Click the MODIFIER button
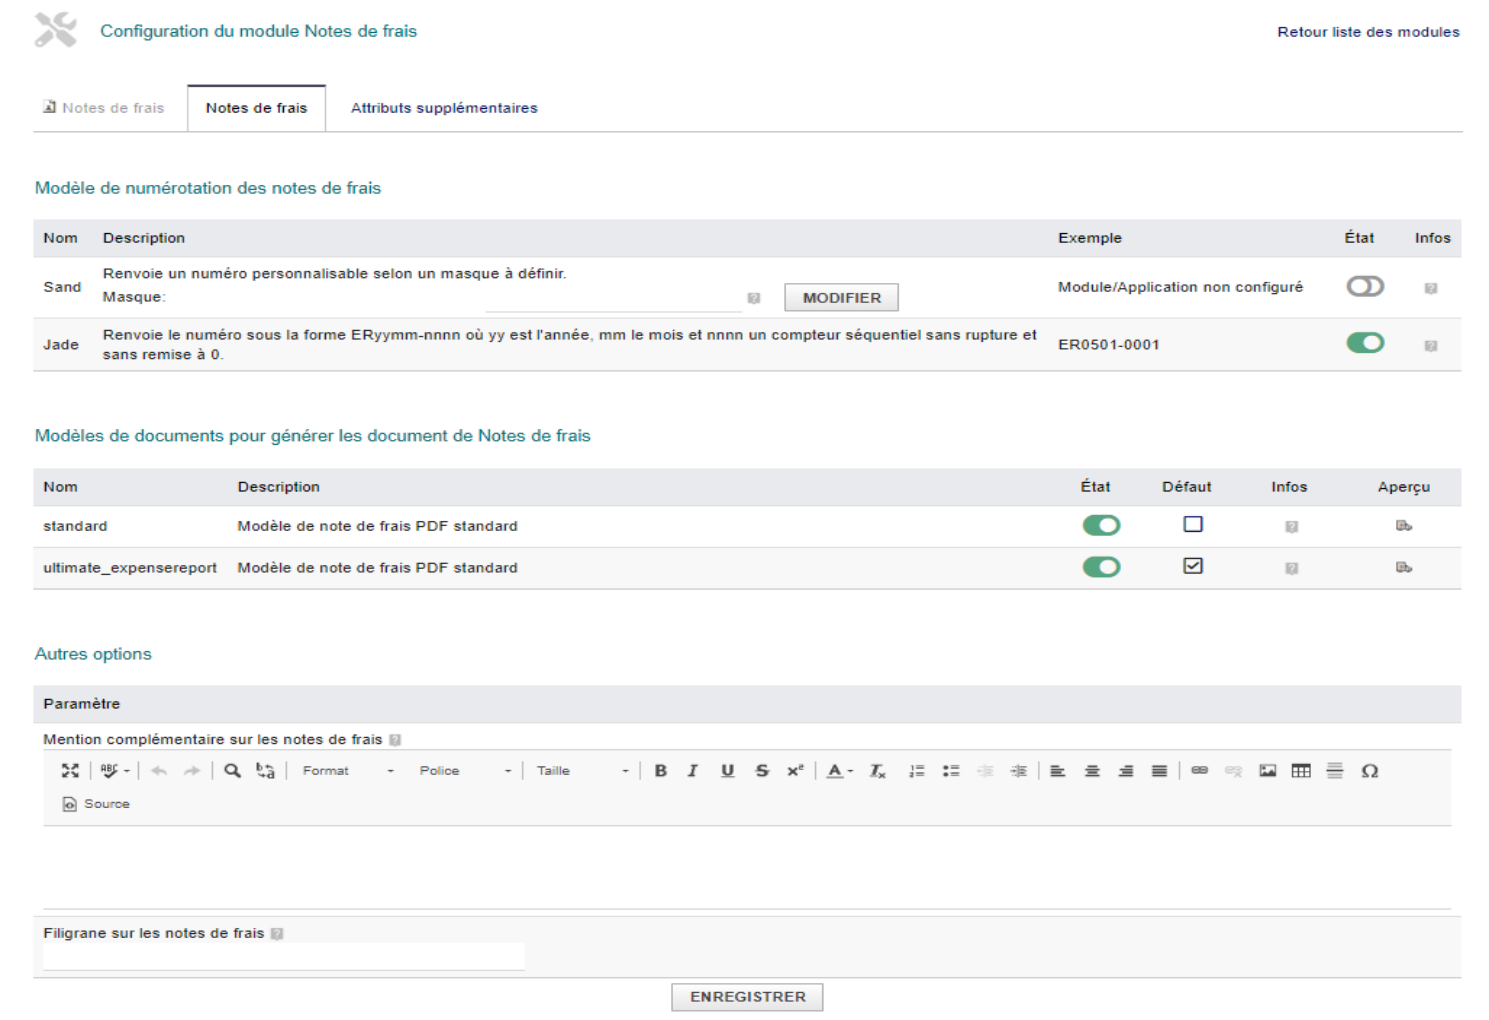 841,298
